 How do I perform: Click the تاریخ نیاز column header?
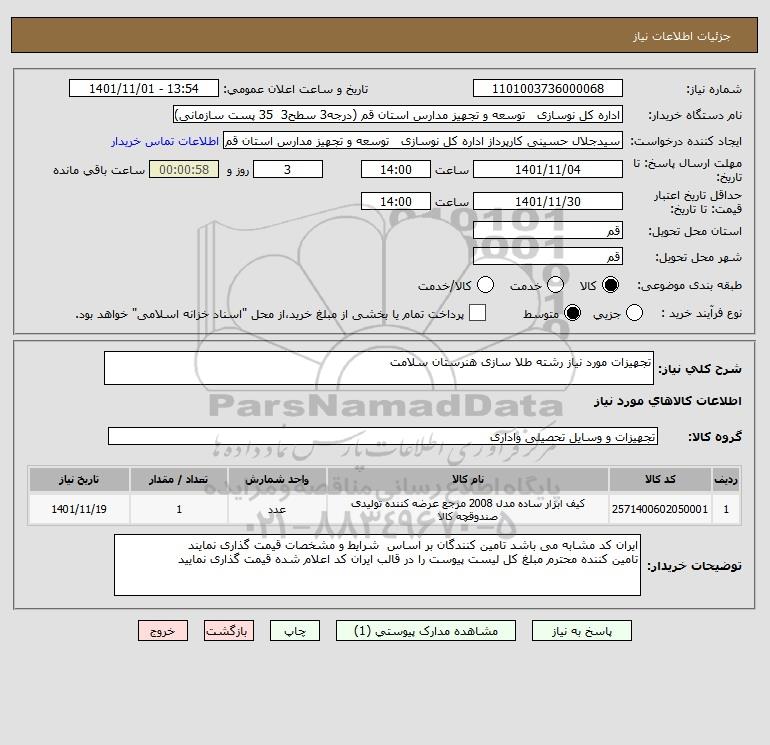(x=79, y=479)
